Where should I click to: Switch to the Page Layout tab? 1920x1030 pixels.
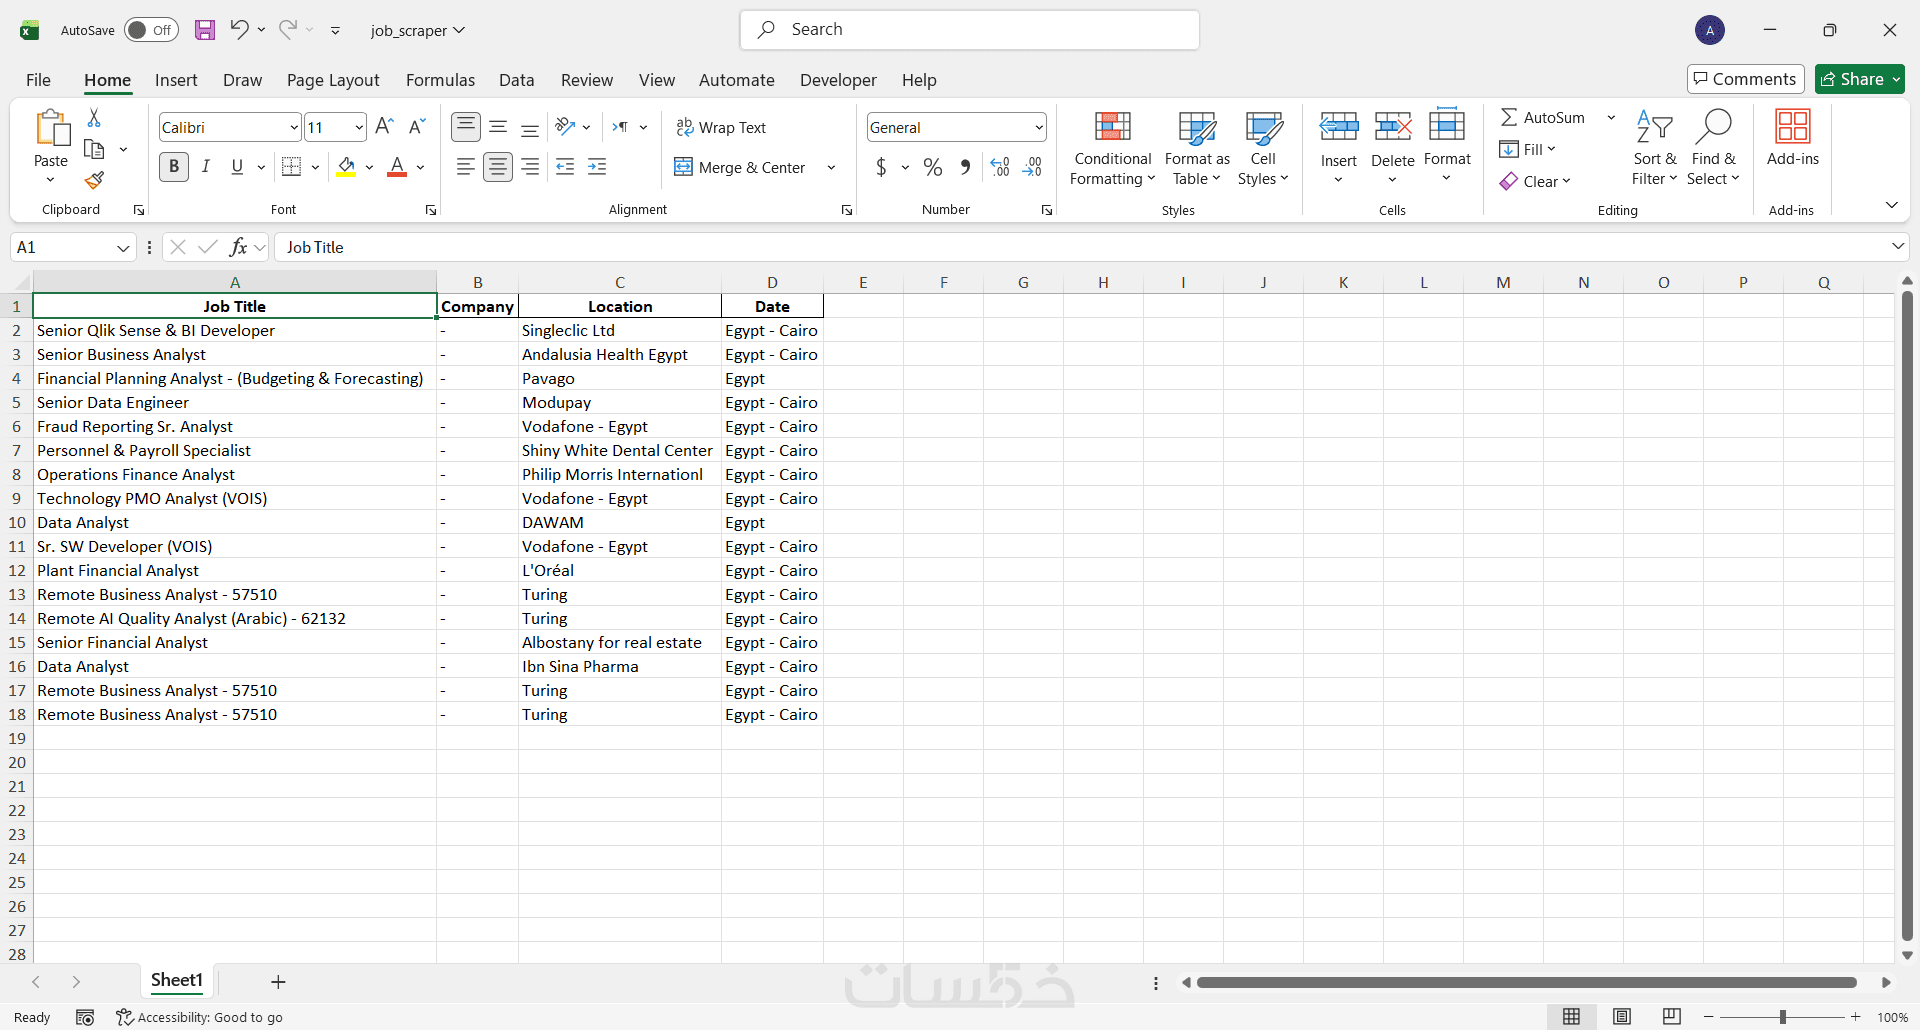[x=333, y=80]
